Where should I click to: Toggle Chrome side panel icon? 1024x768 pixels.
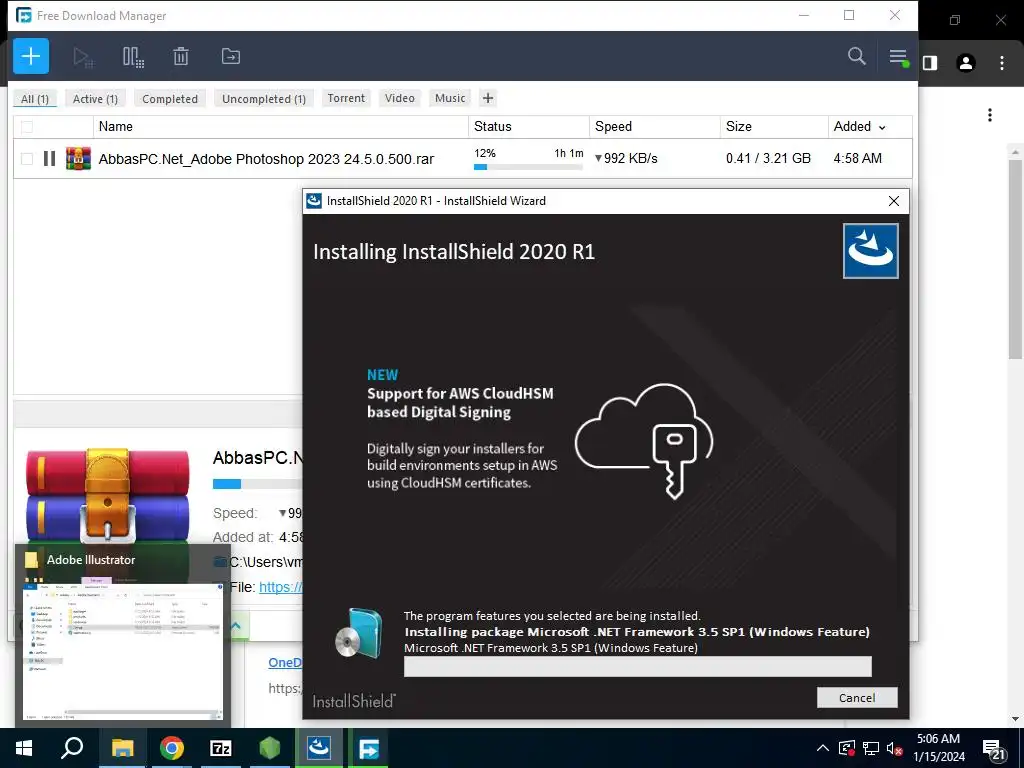930,63
